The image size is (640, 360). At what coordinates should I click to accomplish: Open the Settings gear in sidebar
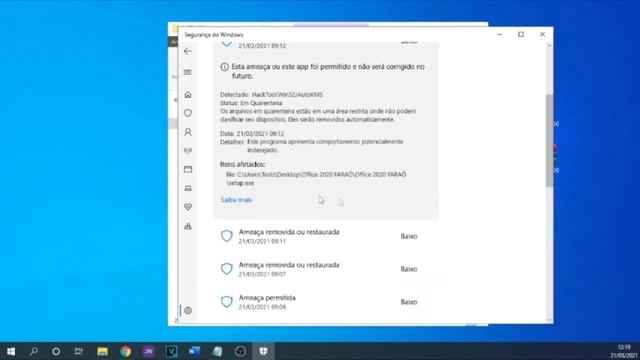(188, 311)
